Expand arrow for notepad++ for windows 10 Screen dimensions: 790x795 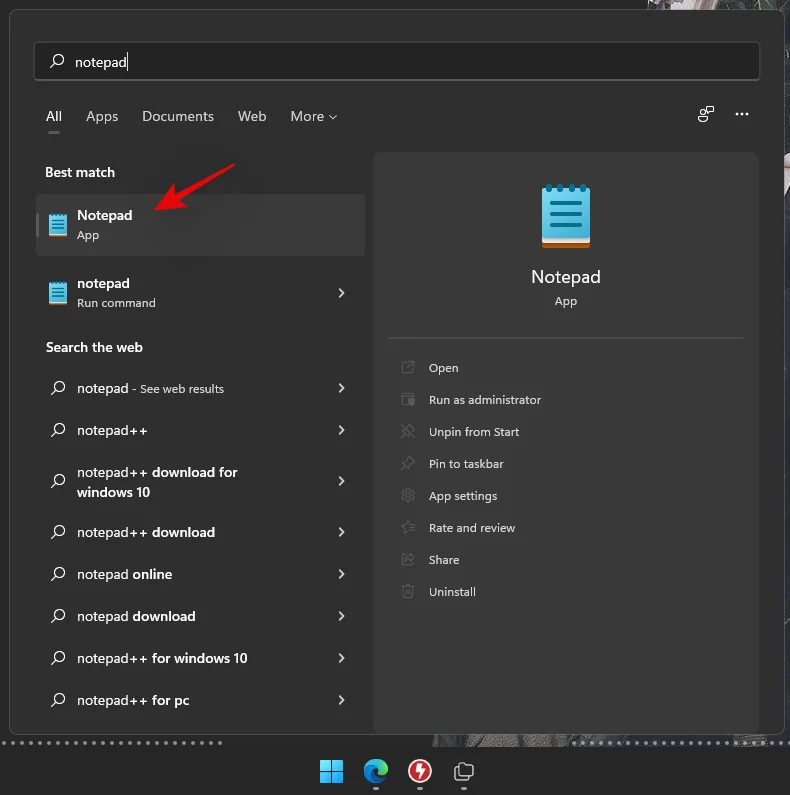click(341, 658)
